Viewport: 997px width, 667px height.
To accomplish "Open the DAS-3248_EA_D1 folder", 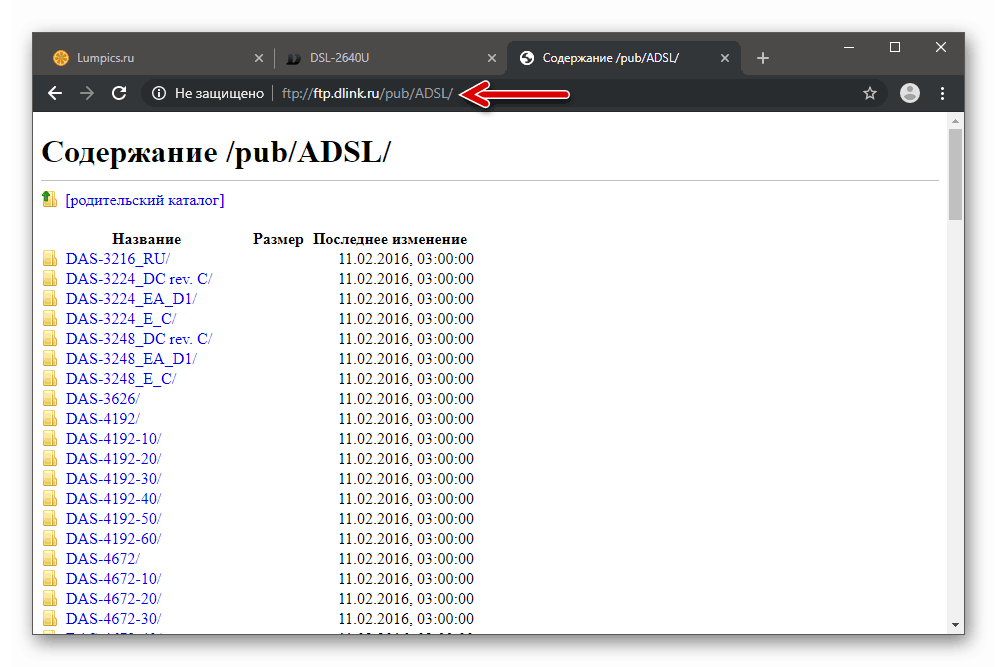I will [x=131, y=359].
